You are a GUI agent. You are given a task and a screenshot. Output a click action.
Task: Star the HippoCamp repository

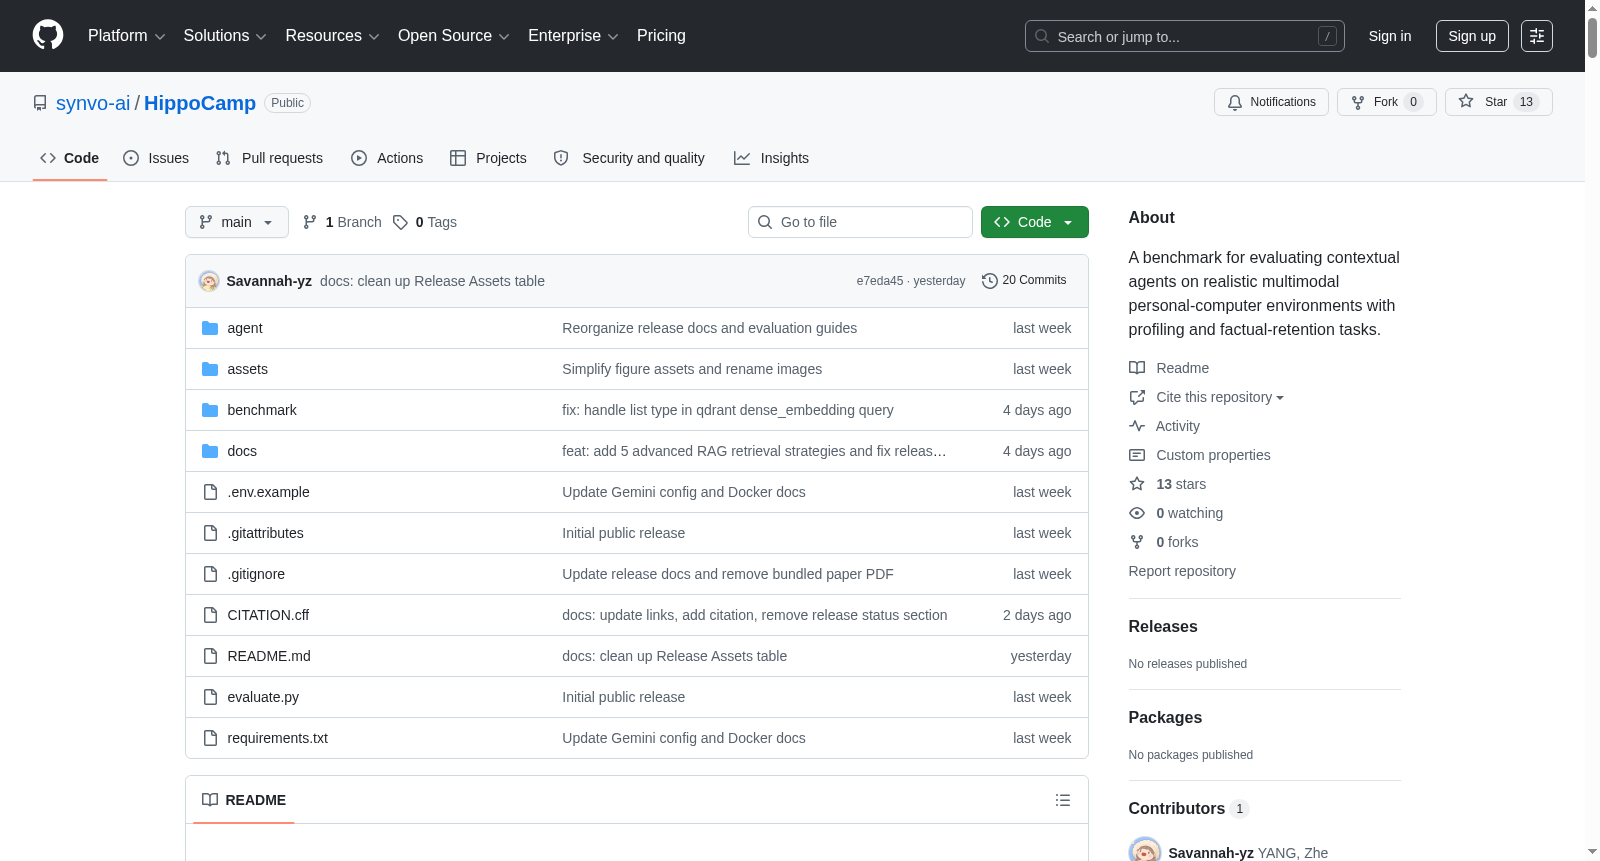pos(1498,102)
